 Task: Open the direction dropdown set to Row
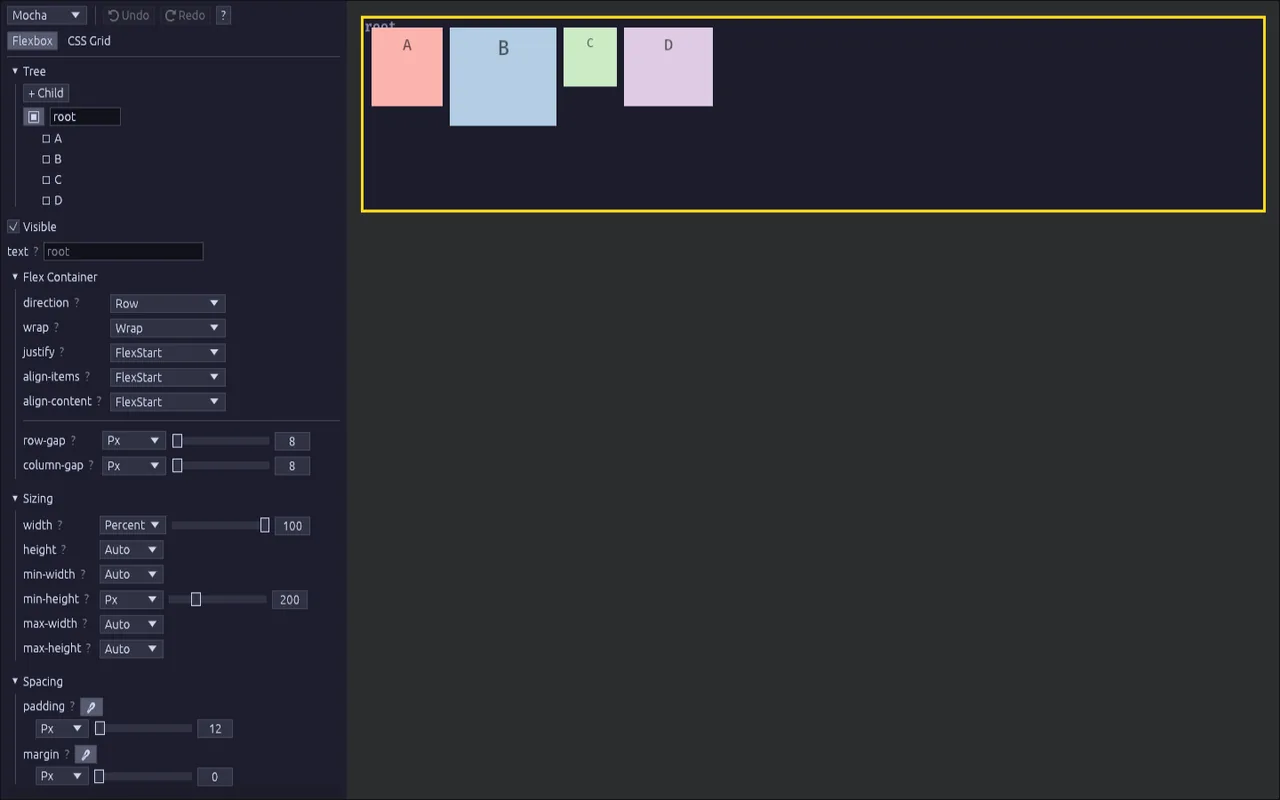coord(167,303)
